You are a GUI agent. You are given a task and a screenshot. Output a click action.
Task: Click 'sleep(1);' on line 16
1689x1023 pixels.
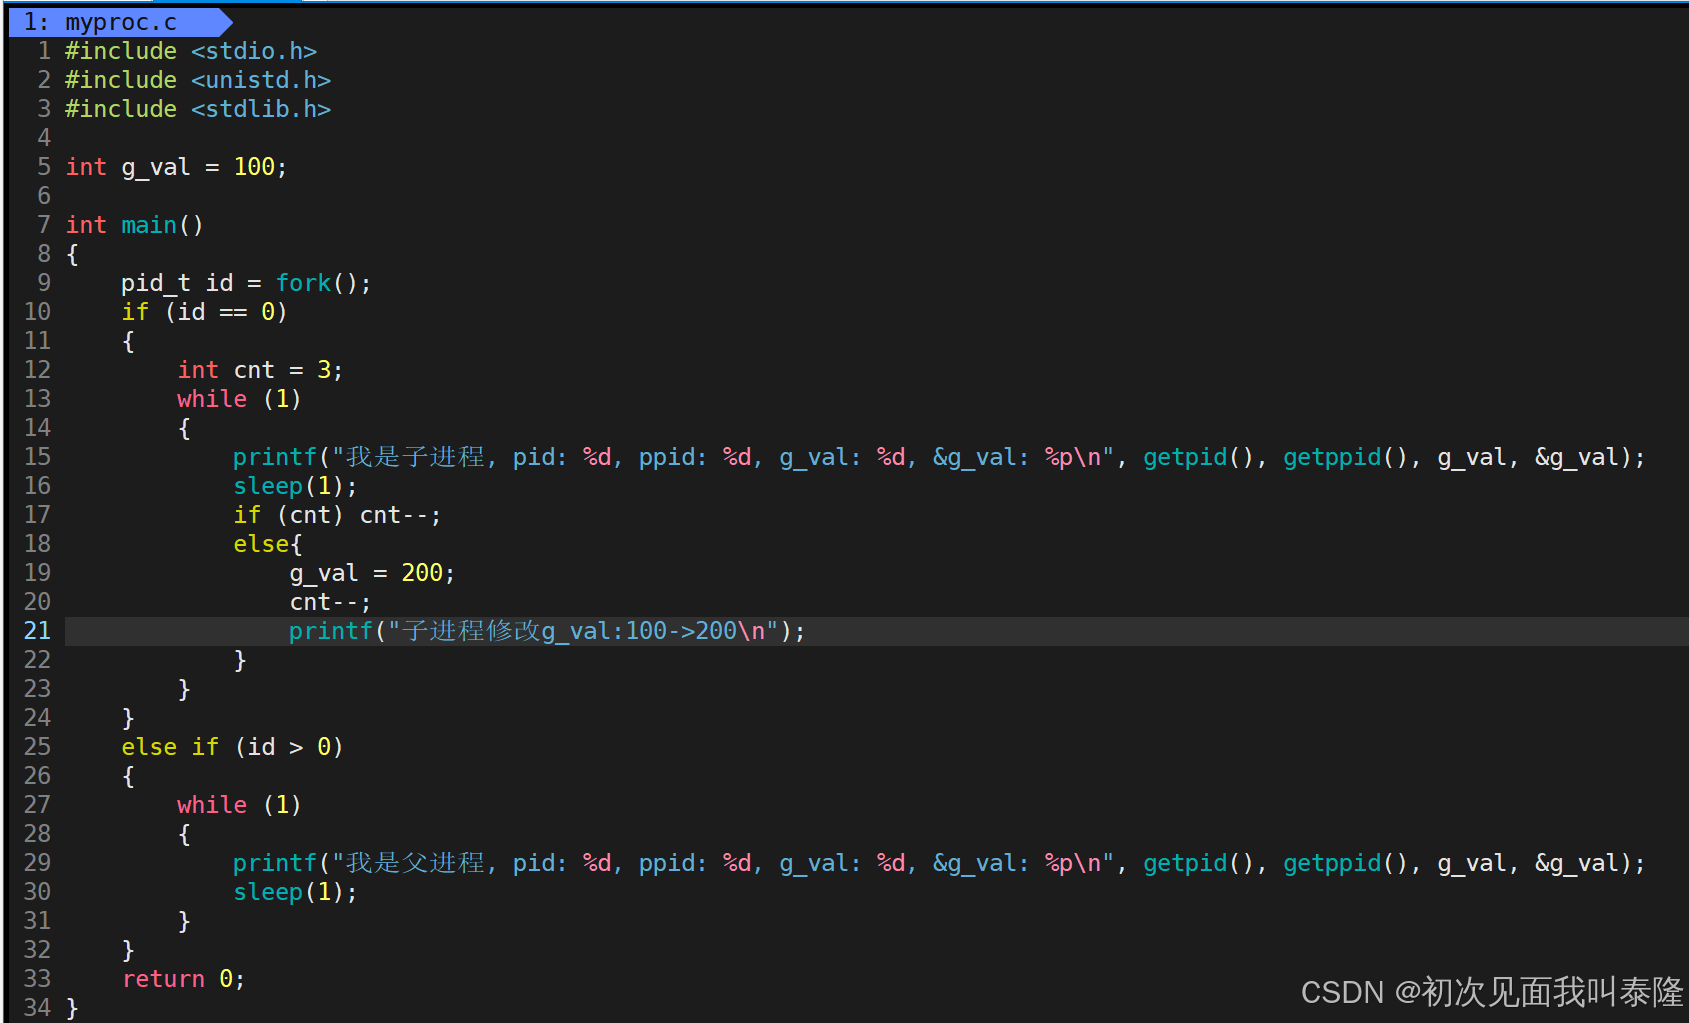click(295, 486)
